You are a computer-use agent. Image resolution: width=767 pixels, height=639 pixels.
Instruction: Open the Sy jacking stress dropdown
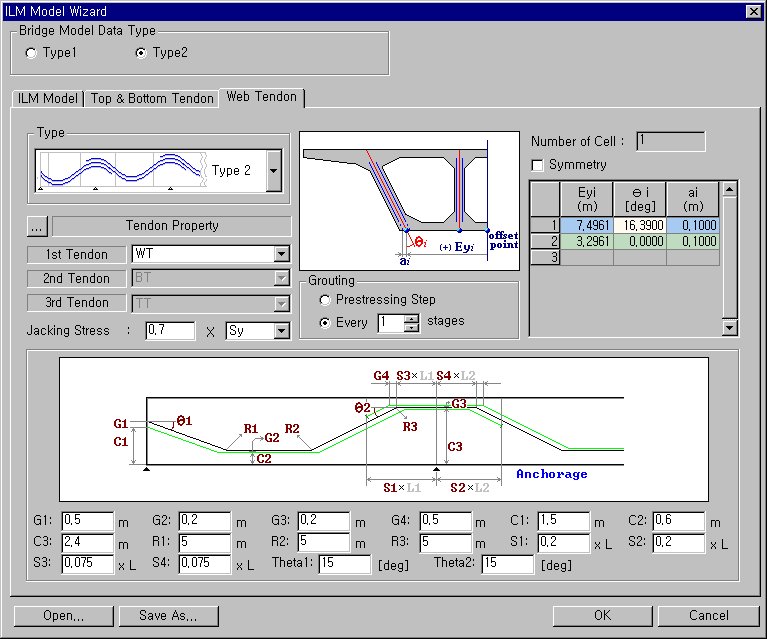pyautogui.click(x=281, y=330)
